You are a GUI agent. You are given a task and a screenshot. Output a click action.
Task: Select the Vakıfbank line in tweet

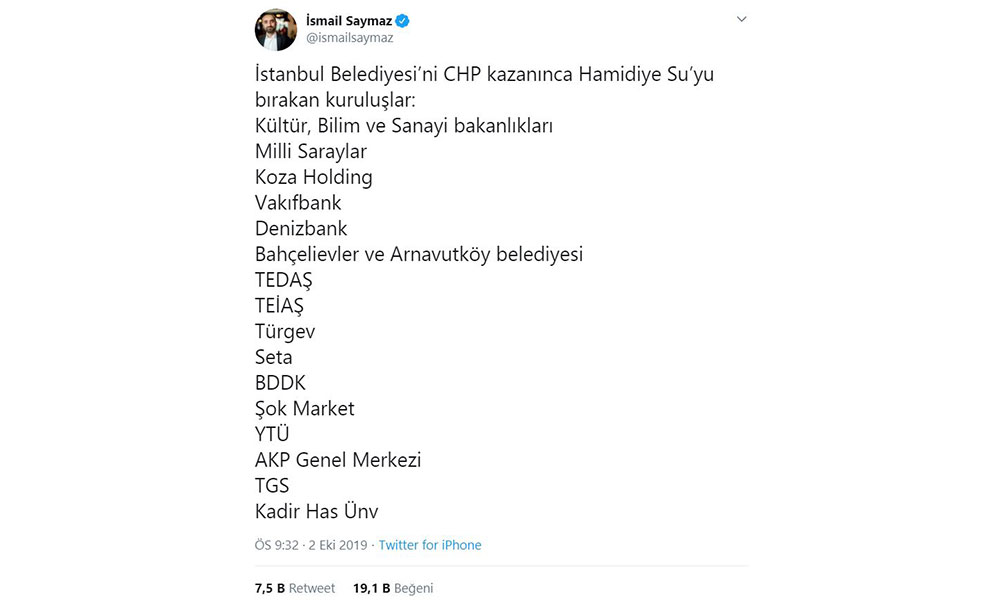click(x=298, y=203)
